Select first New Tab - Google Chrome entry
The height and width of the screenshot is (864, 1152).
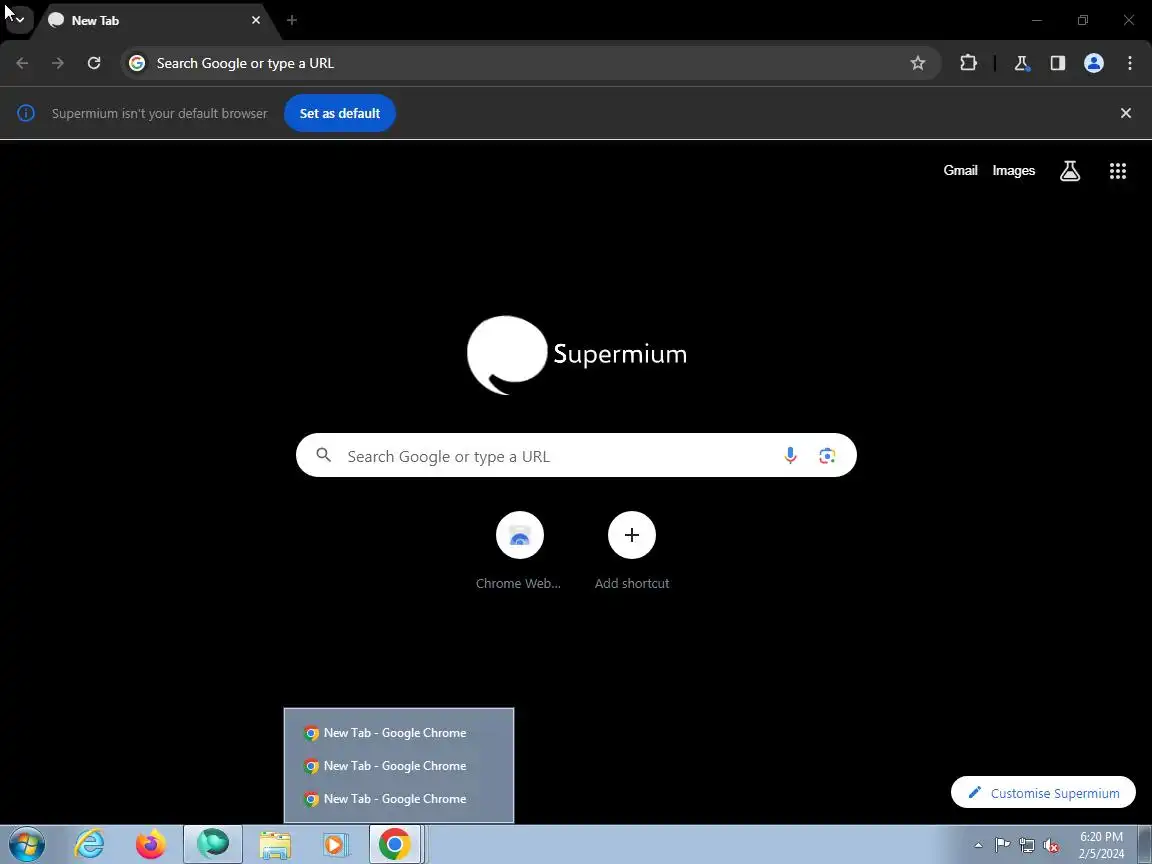coord(399,732)
